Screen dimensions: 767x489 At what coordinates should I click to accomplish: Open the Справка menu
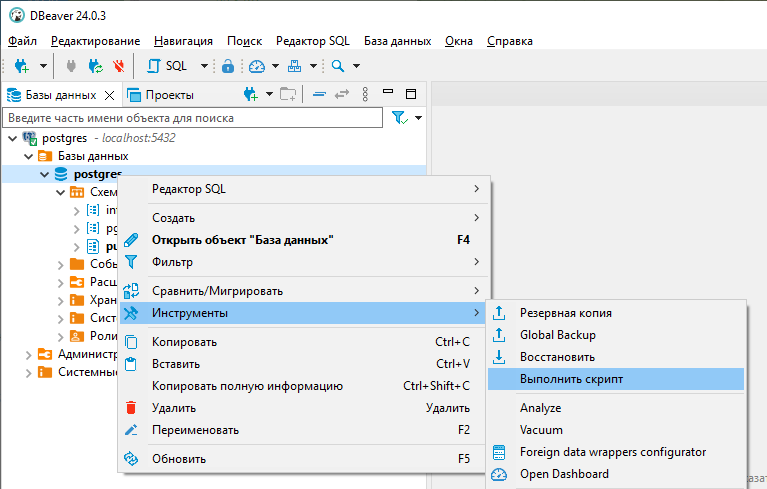tap(510, 41)
